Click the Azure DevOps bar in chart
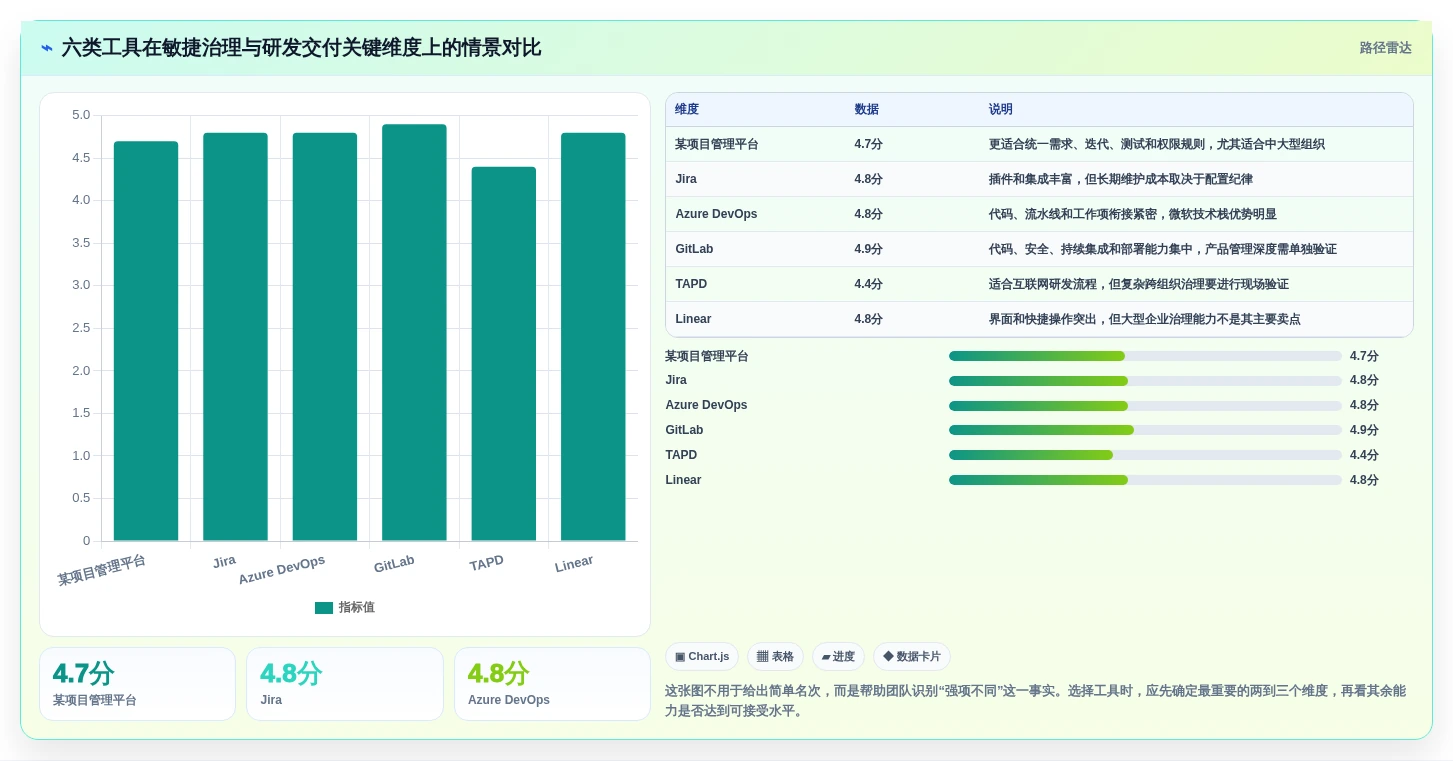Screen dimensions: 1453x761 point(325,337)
